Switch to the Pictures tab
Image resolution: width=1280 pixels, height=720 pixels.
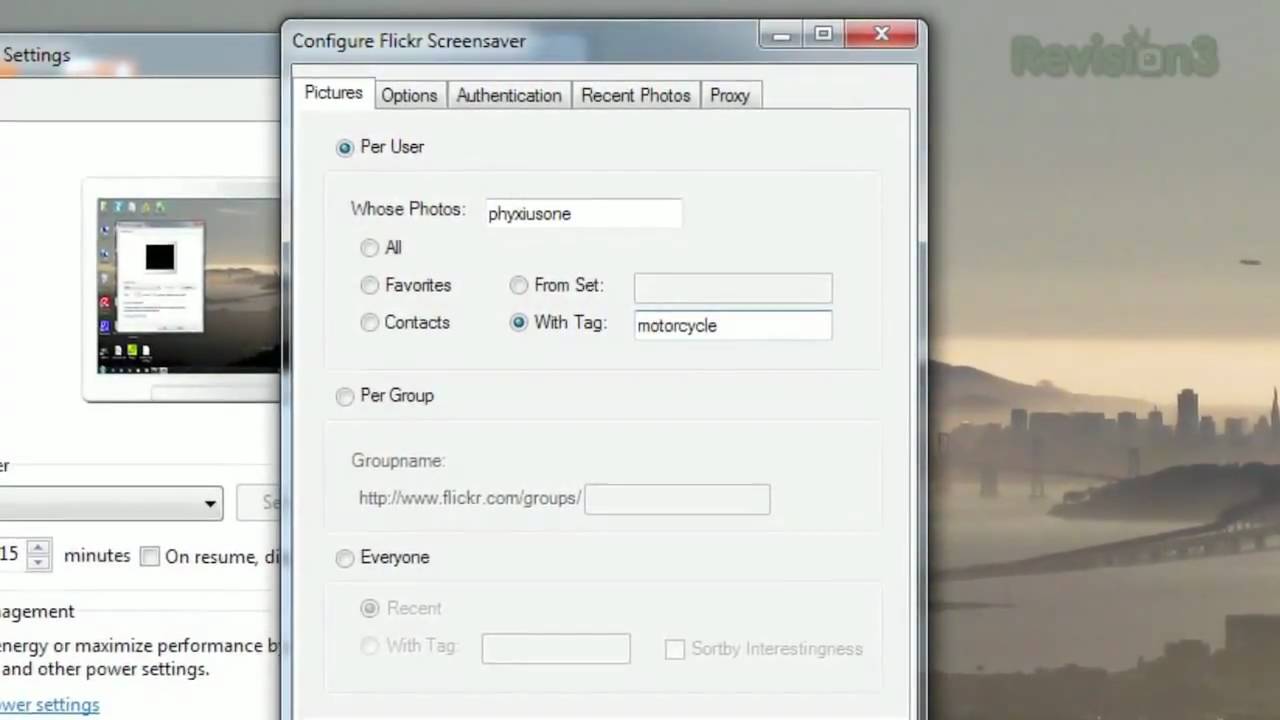[x=333, y=93]
